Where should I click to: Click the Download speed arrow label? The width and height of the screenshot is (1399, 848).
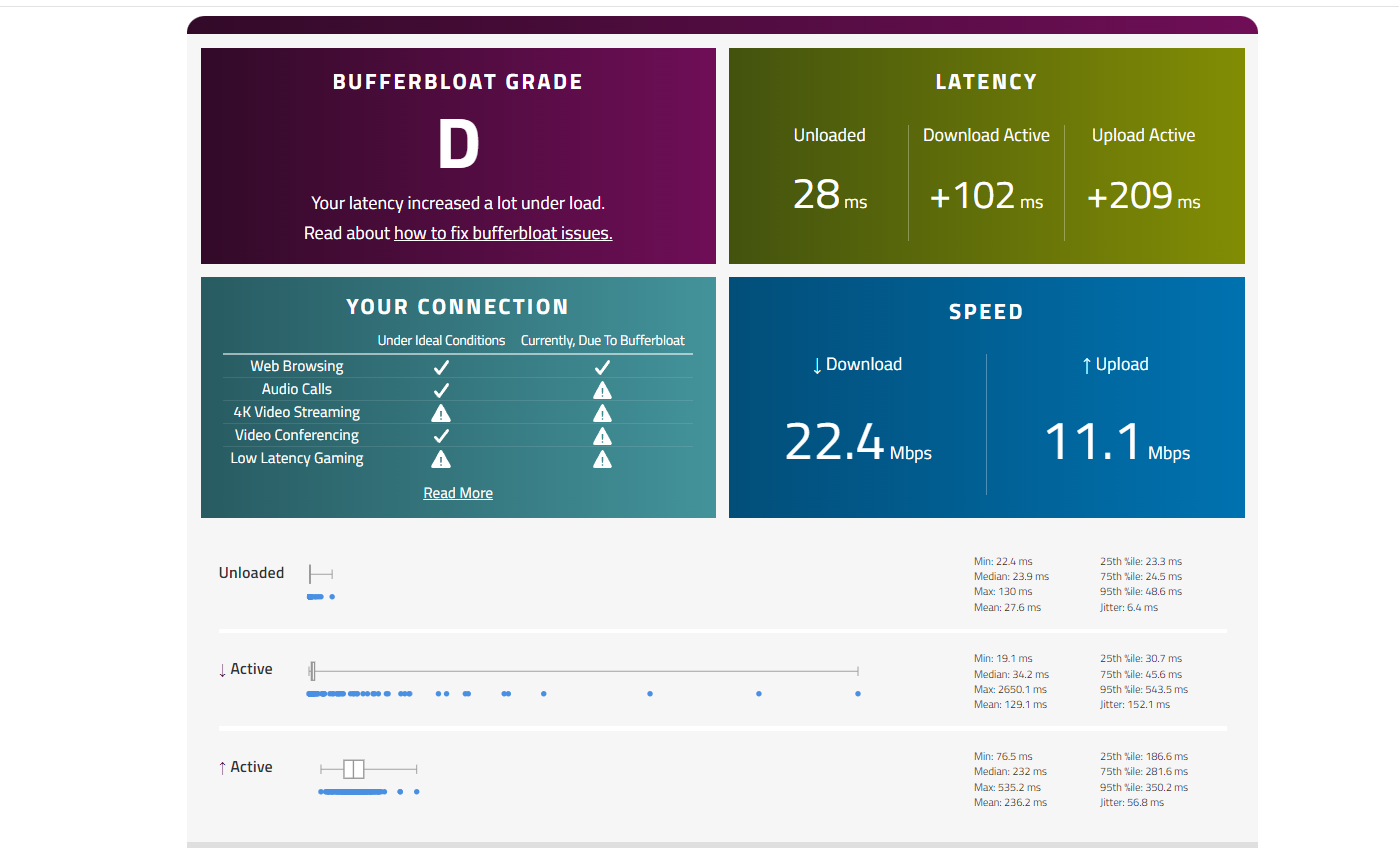857,364
